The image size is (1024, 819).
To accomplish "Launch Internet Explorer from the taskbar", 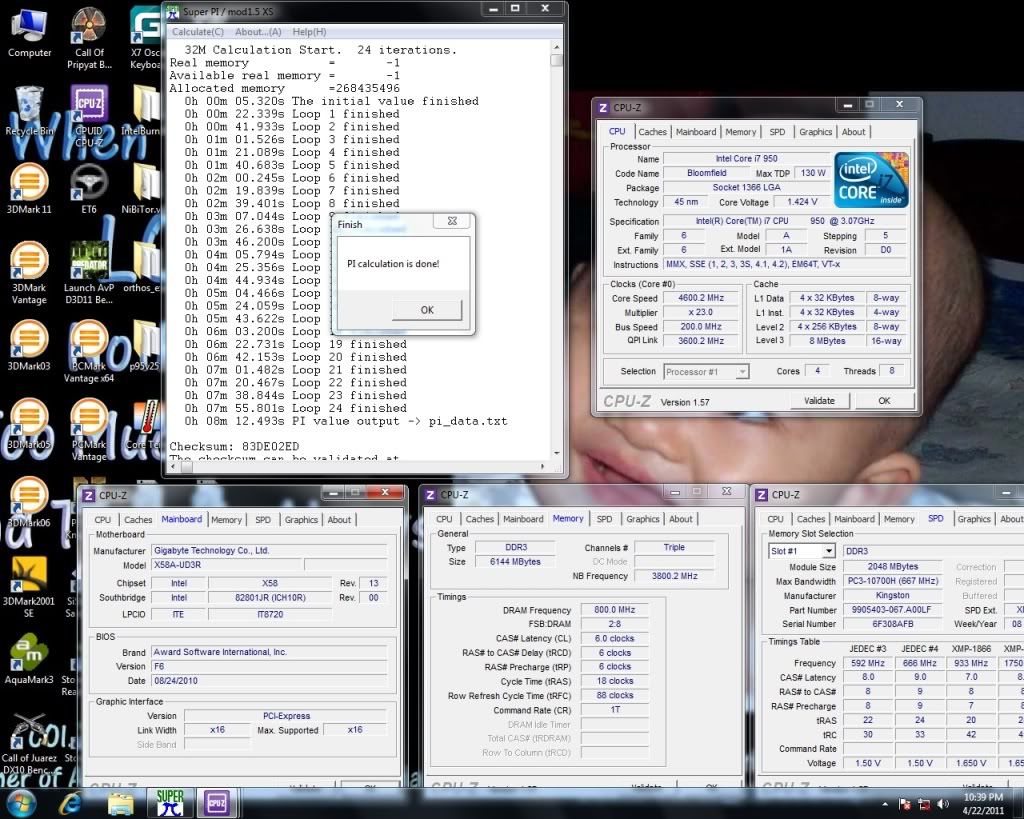I will pos(71,803).
